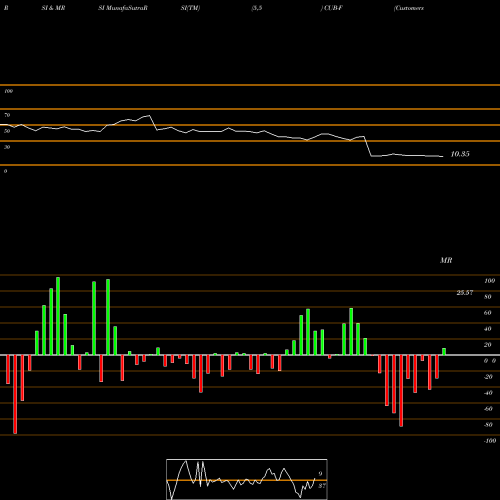Screen dimensions: 500x500
Task: Click the 'SI(TM)' title text
Action: [x=190, y=8]
